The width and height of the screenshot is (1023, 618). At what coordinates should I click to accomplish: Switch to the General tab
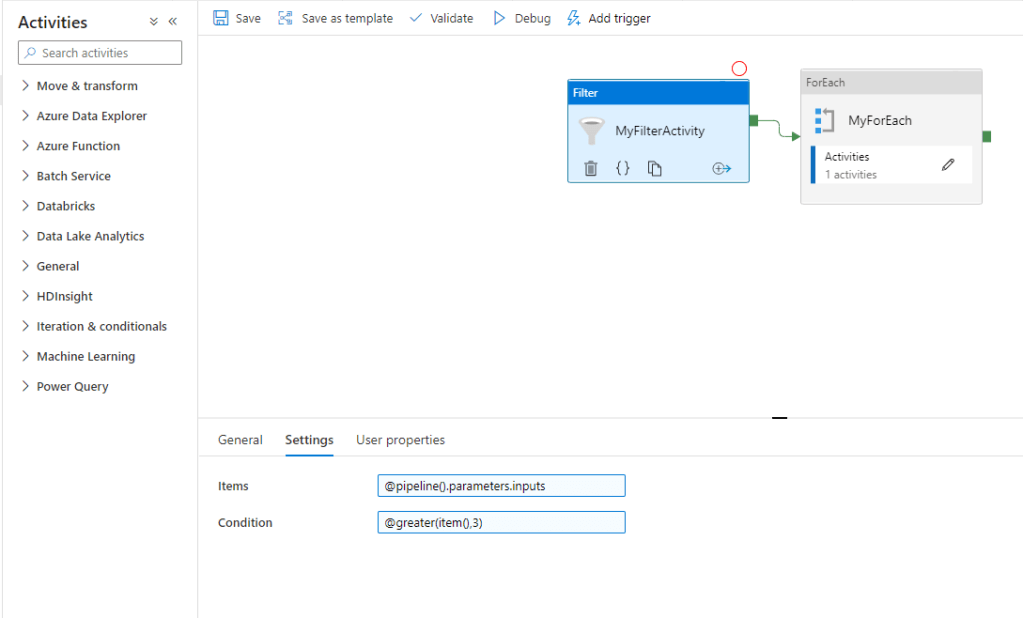coord(240,440)
